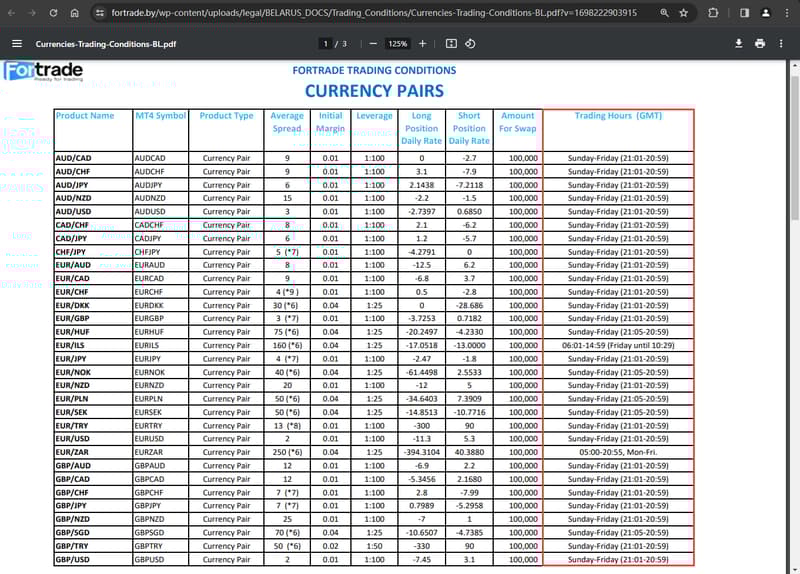Click the fit to page icon

tap(451, 44)
